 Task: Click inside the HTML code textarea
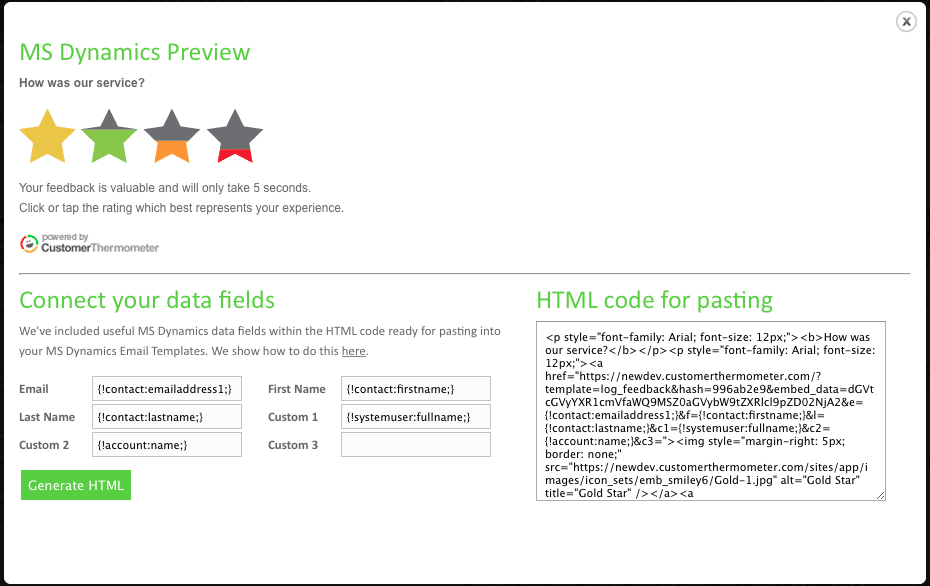coord(711,411)
